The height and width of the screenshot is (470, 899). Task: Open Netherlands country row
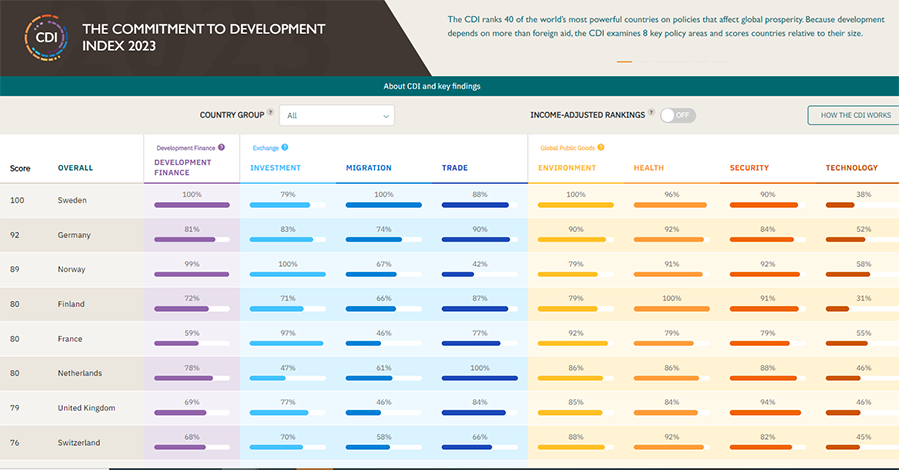(450, 373)
